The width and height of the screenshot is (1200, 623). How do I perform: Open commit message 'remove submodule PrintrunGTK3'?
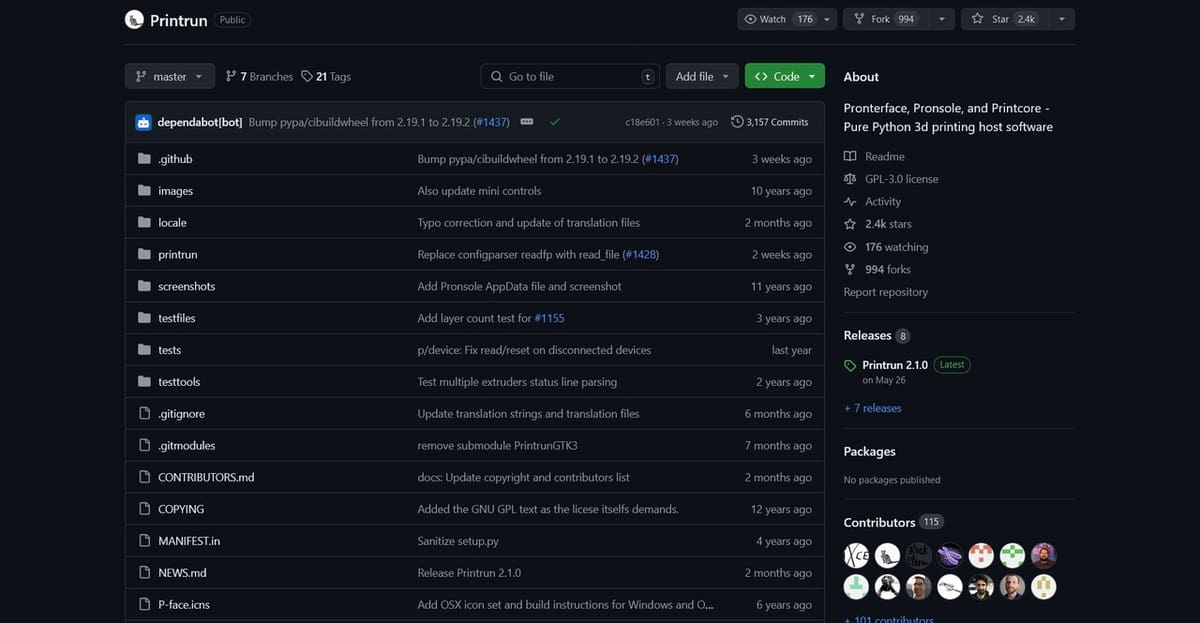(497, 445)
